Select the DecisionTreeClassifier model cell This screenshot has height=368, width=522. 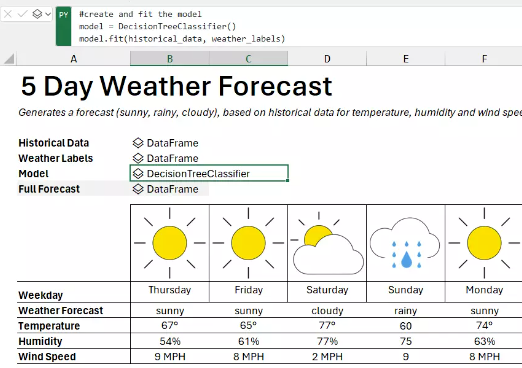[209, 173]
